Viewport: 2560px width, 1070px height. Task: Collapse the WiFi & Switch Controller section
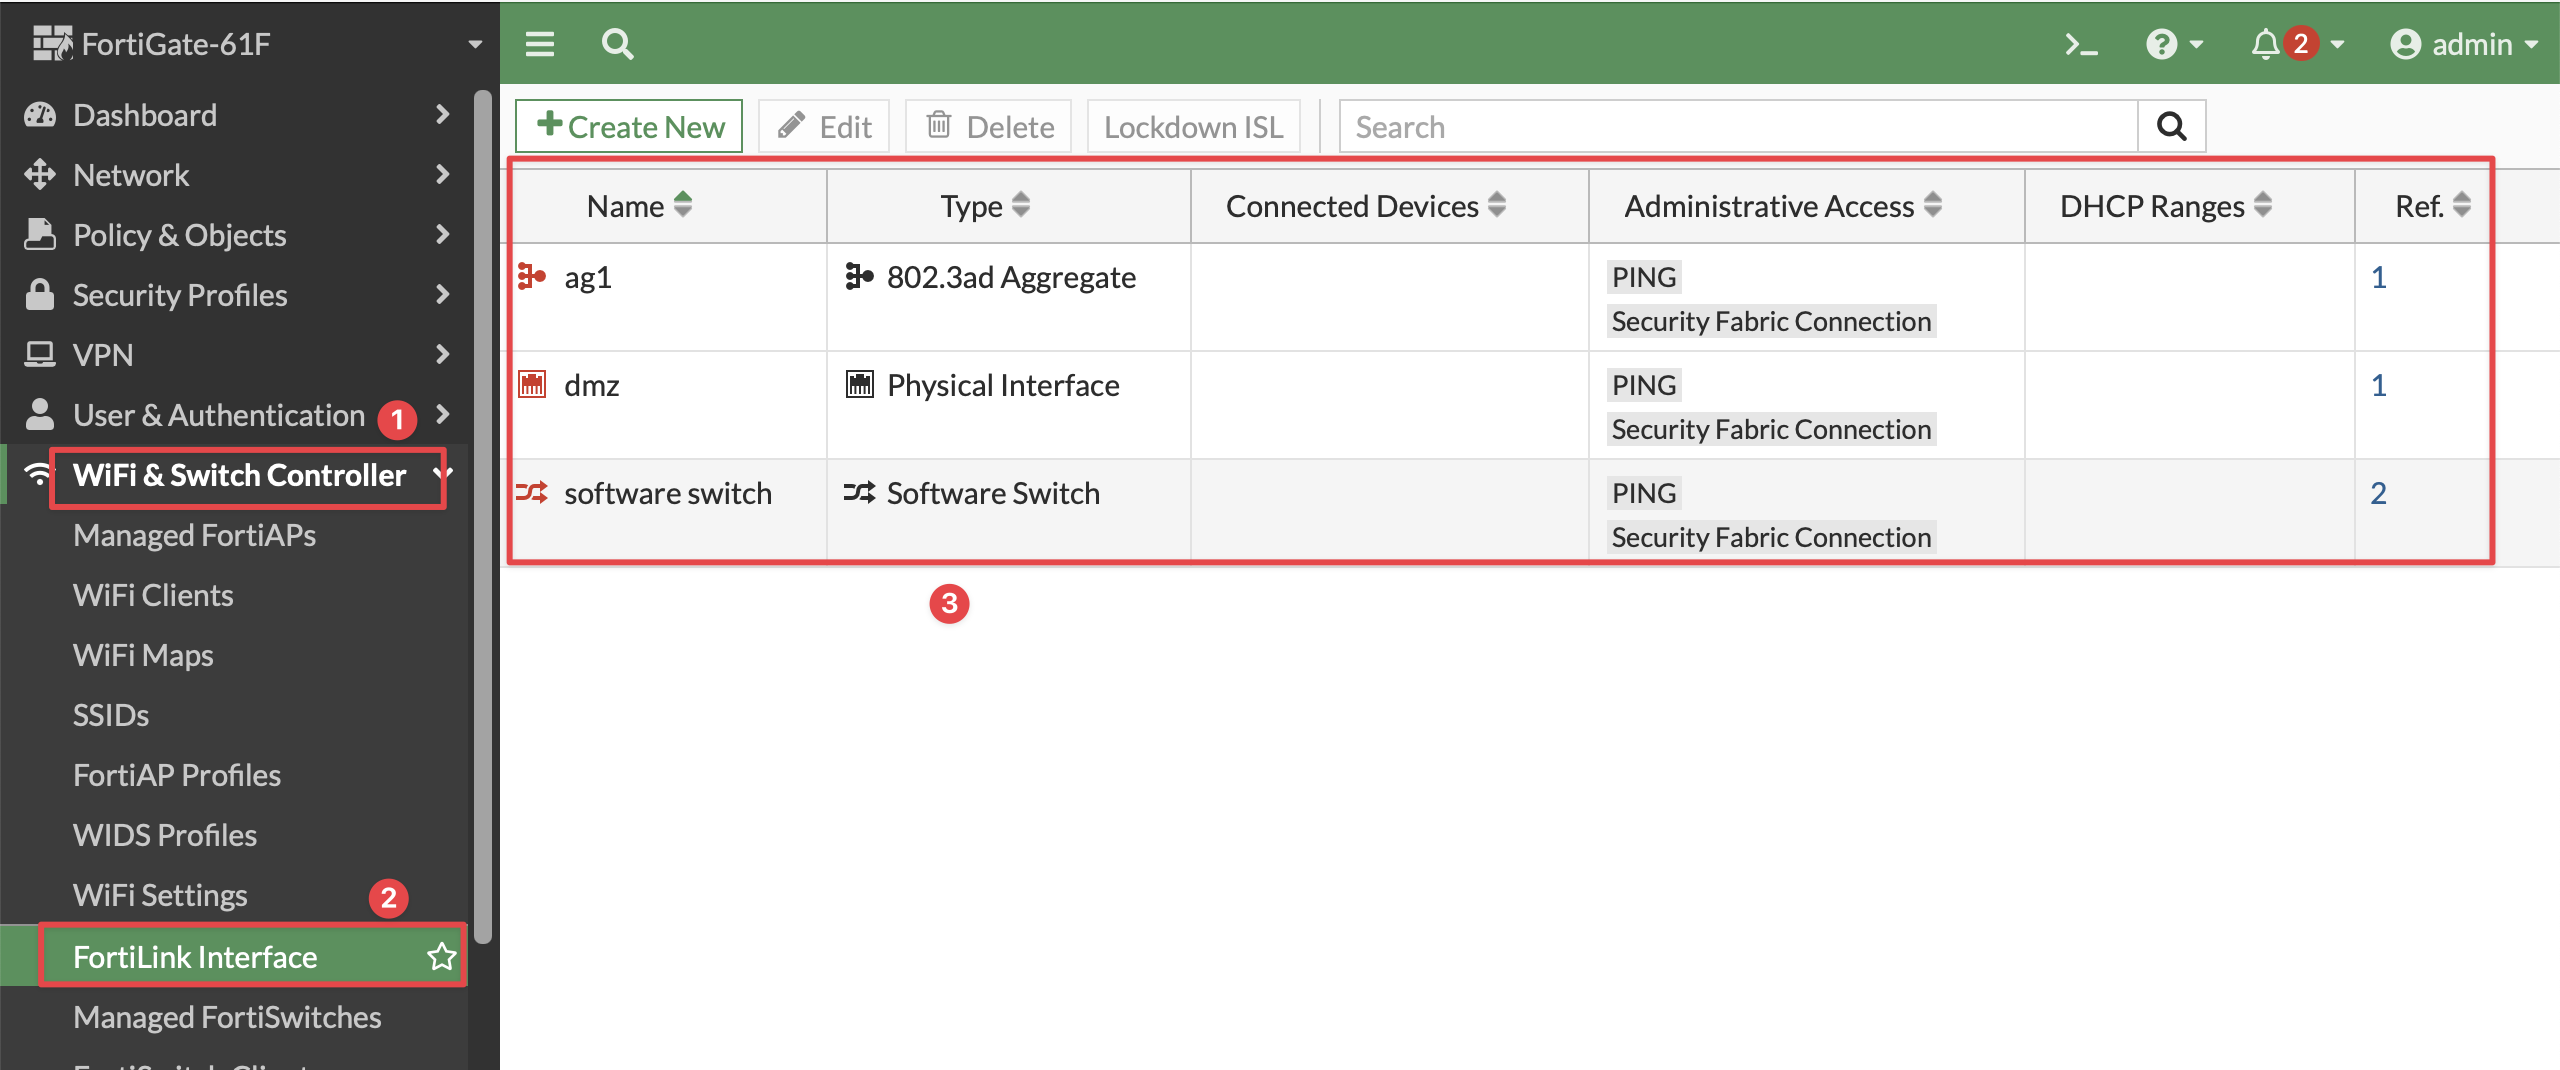point(443,474)
